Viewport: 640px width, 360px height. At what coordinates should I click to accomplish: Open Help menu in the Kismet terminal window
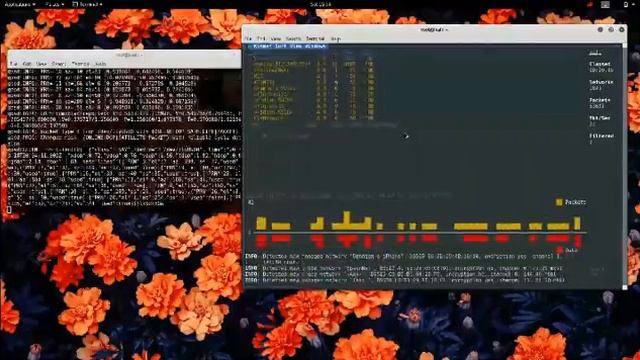pos(336,39)
